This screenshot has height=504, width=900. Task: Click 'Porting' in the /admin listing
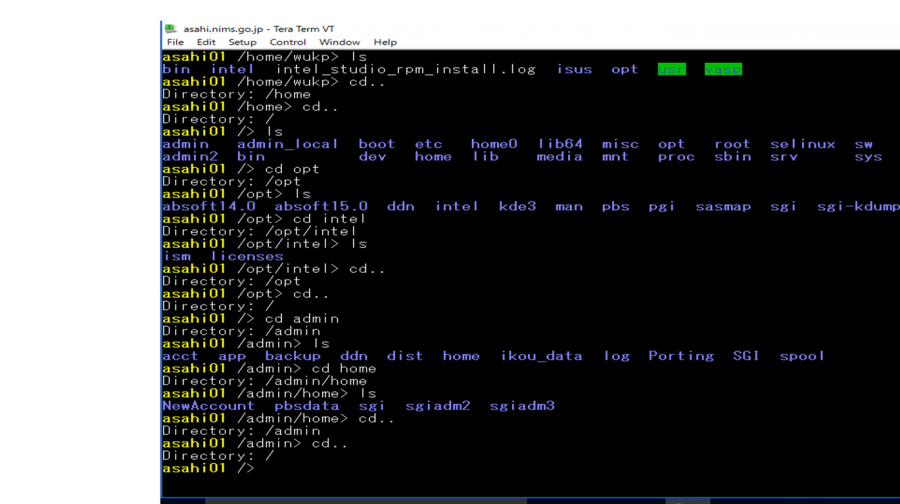681,356
